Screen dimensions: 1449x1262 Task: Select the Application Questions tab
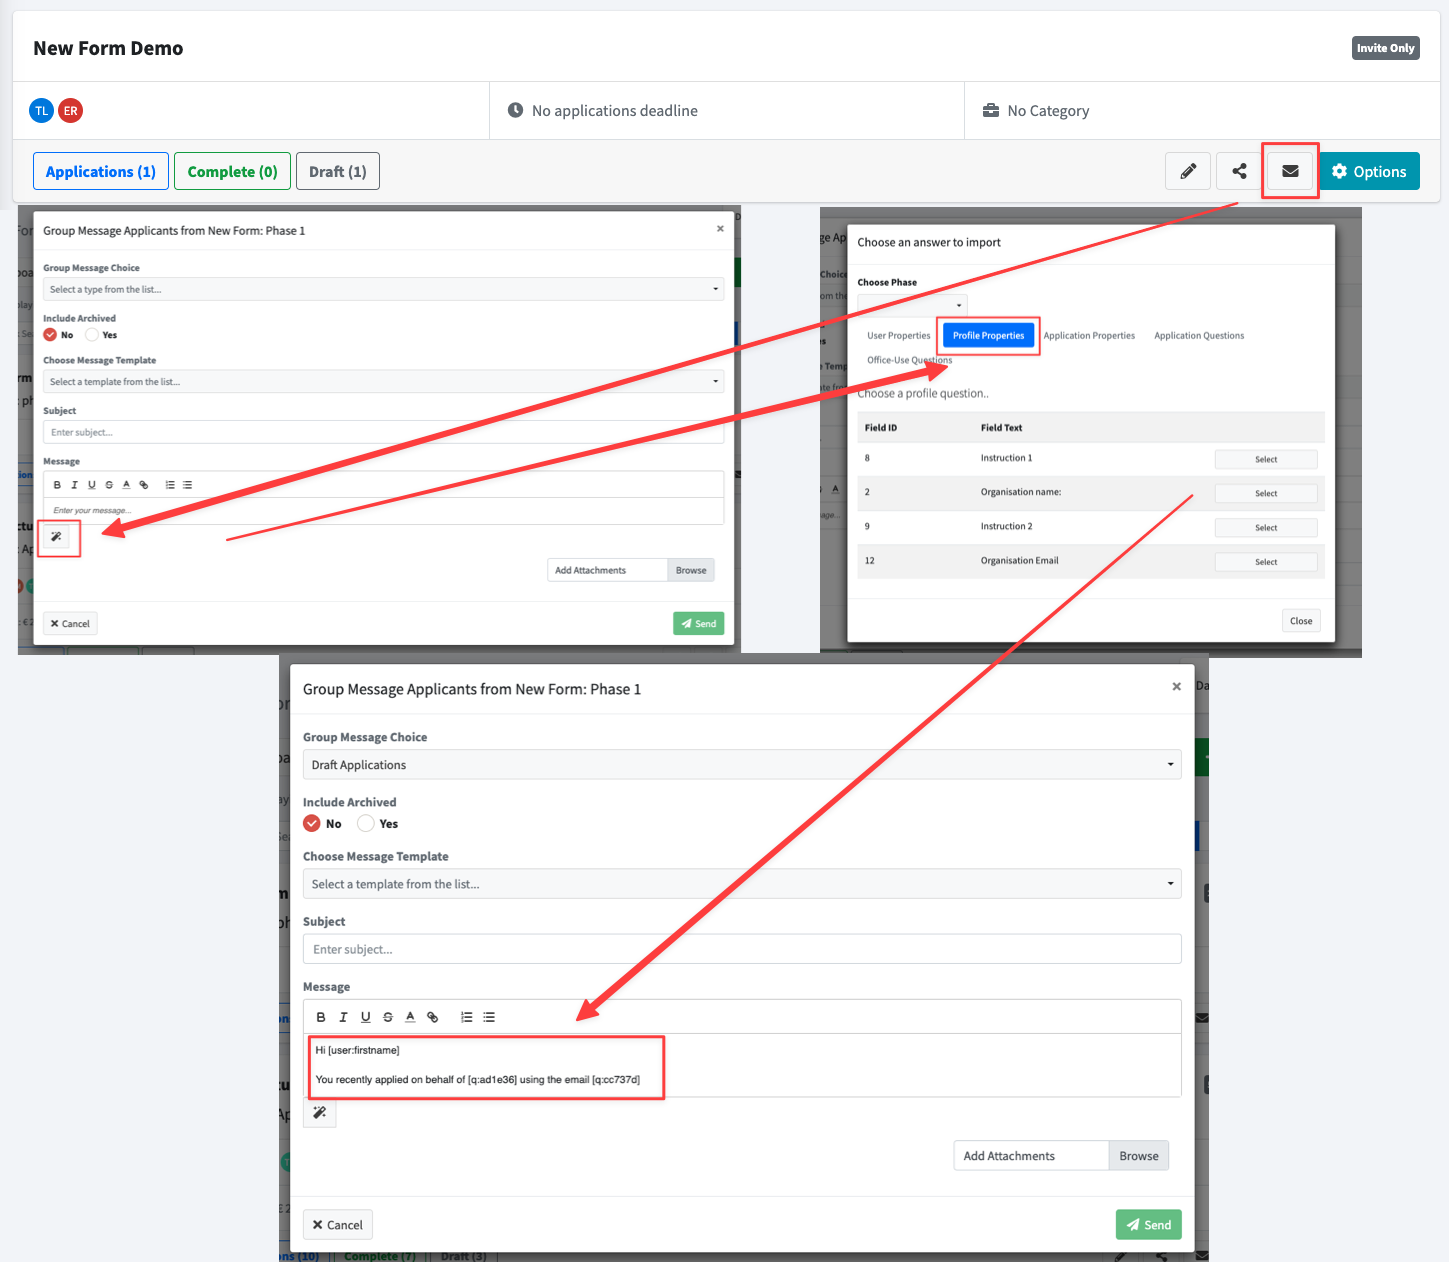pos(1199,336)
